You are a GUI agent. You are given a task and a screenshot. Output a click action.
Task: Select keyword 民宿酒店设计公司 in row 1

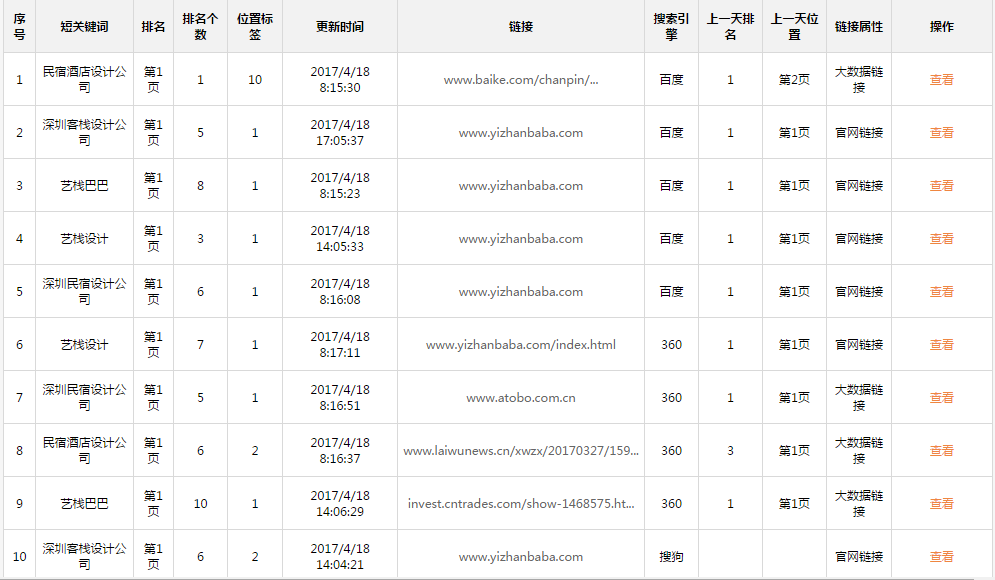click(x=84, y=80)
